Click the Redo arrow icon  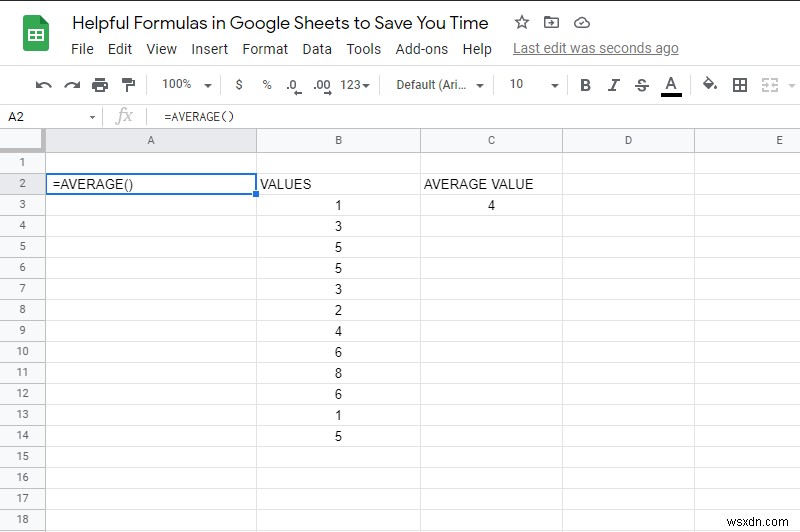(72, 85)
